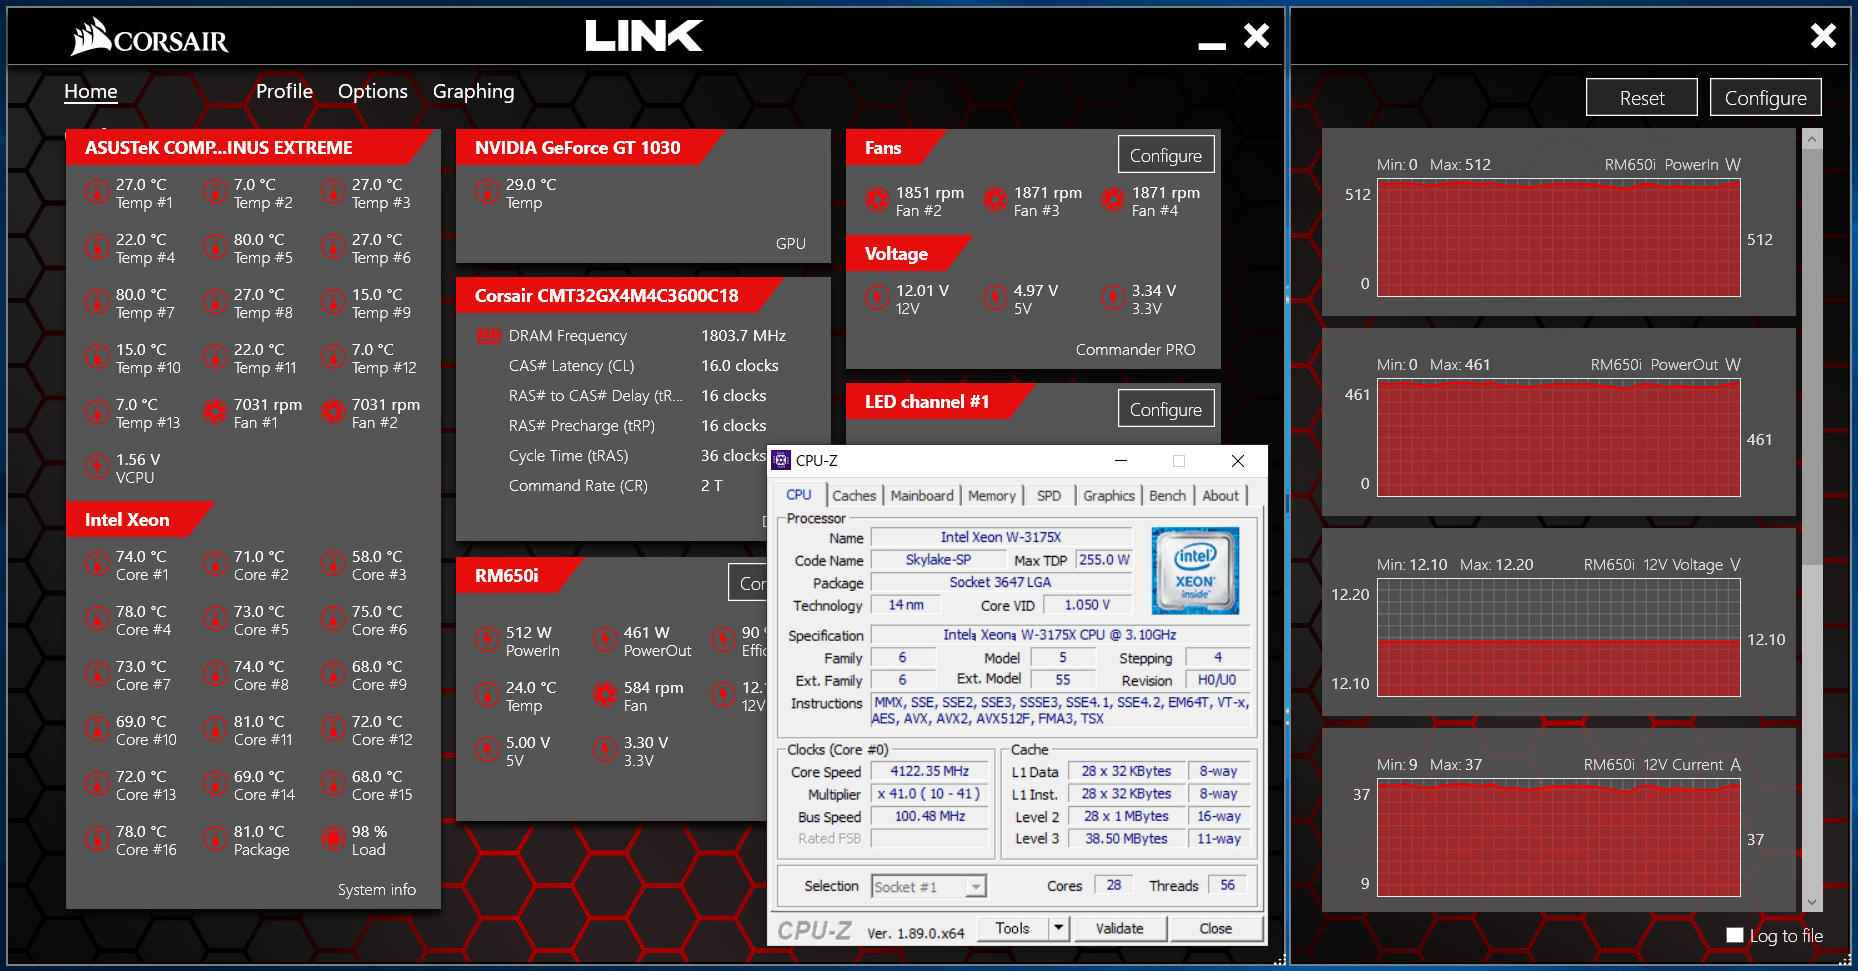The image size is (1858, 971).
Task: Click the DRAM Frequency memory icon
Action: click(489, 336)
